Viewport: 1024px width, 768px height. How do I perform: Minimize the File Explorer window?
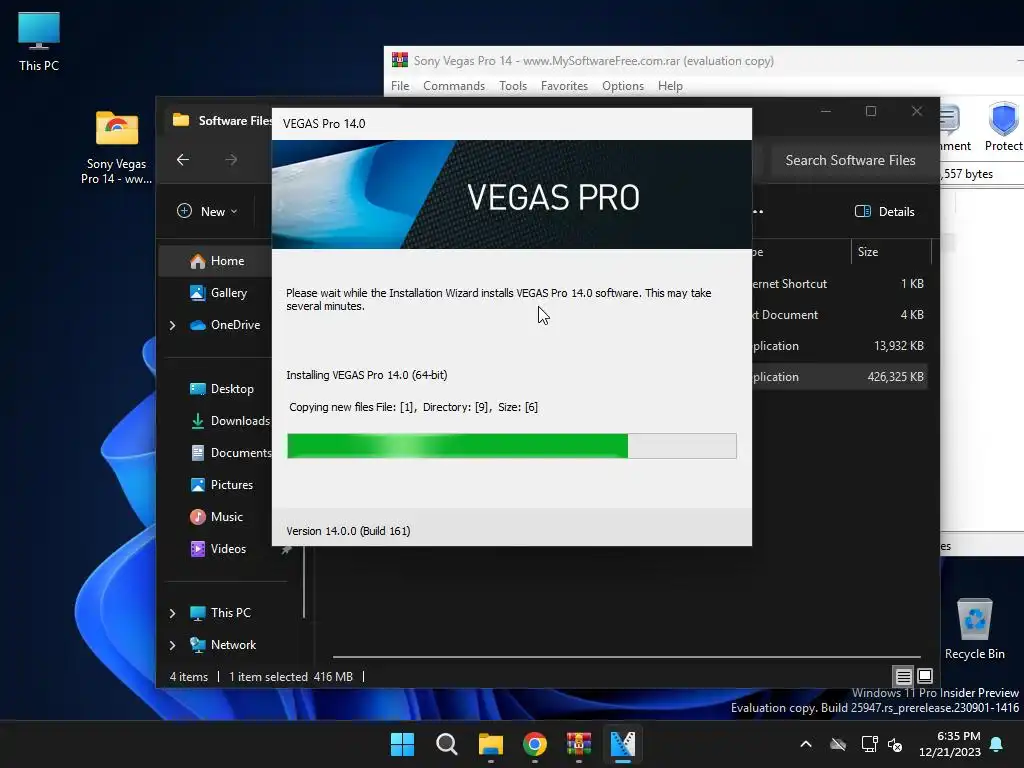click(x=825, y=111)
